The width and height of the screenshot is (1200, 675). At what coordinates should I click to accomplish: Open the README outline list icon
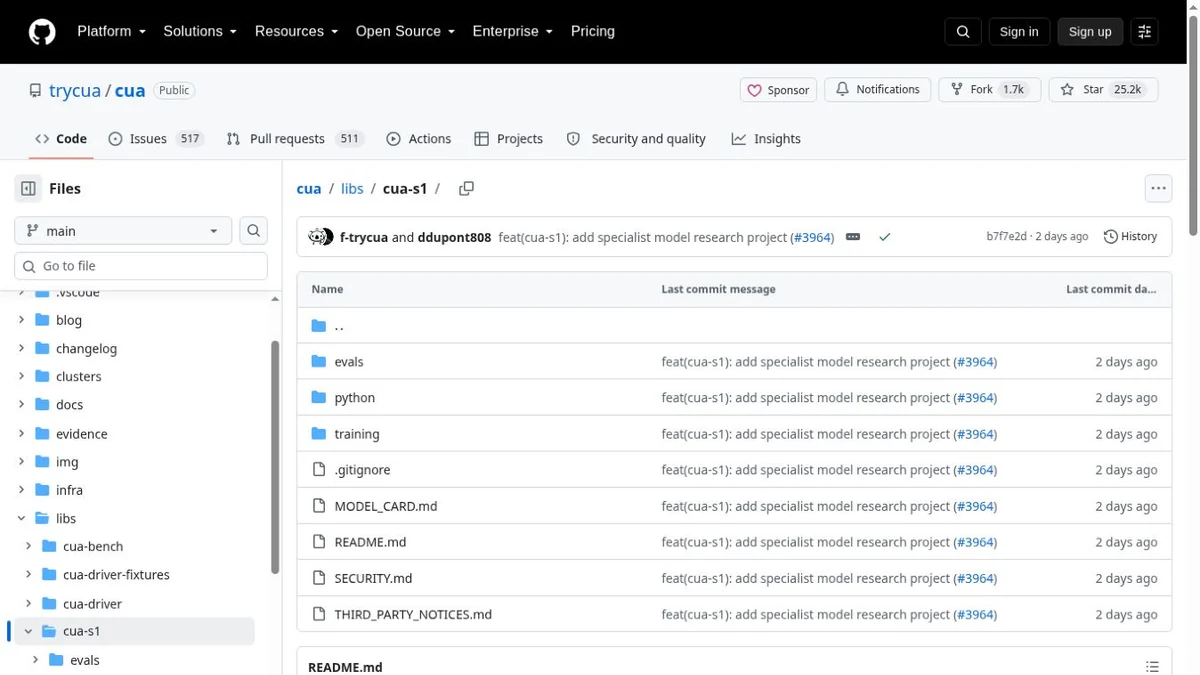1152,667
